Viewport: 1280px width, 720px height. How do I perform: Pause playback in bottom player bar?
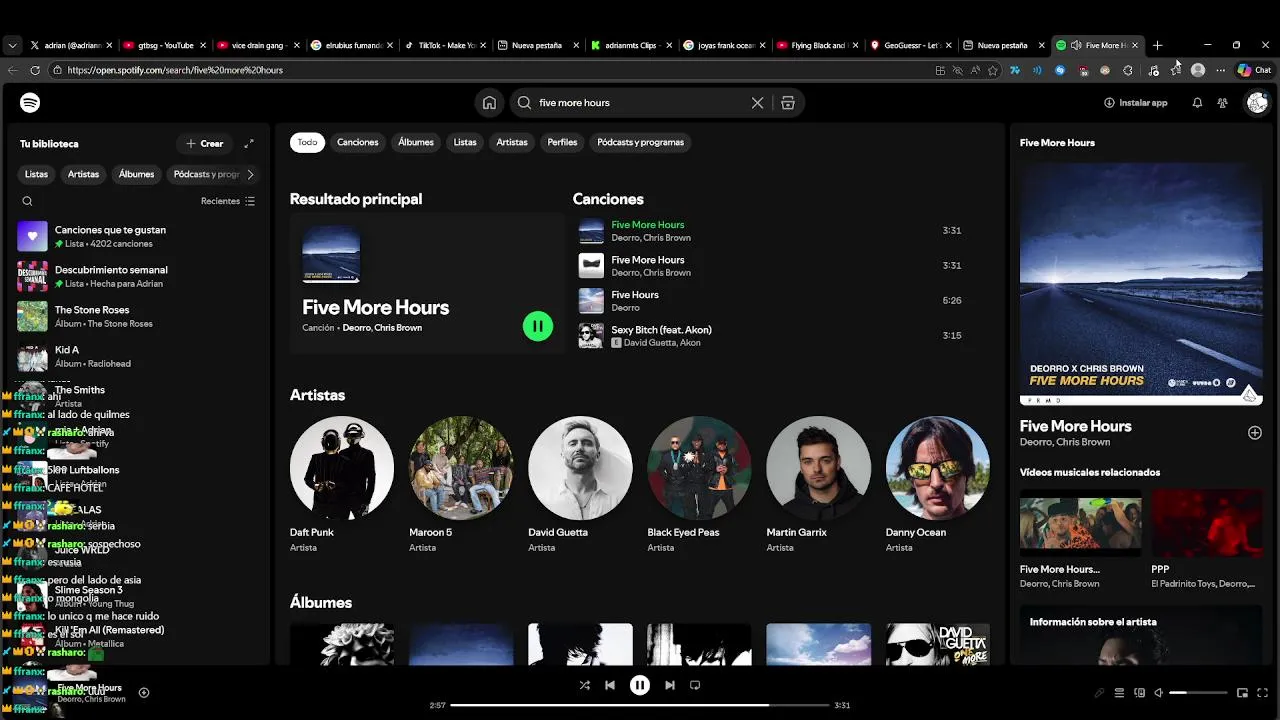[x=640, y=685]
